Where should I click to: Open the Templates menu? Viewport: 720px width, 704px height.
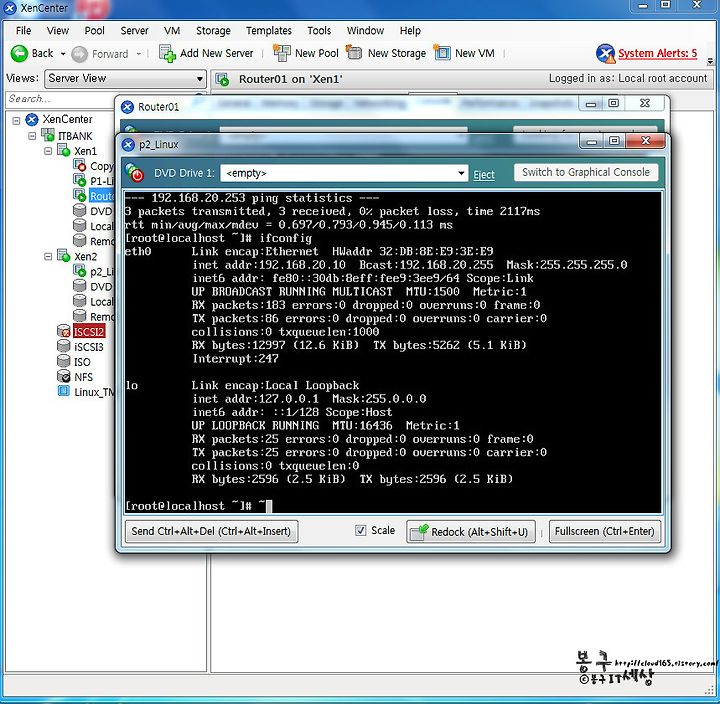point(269,31)
